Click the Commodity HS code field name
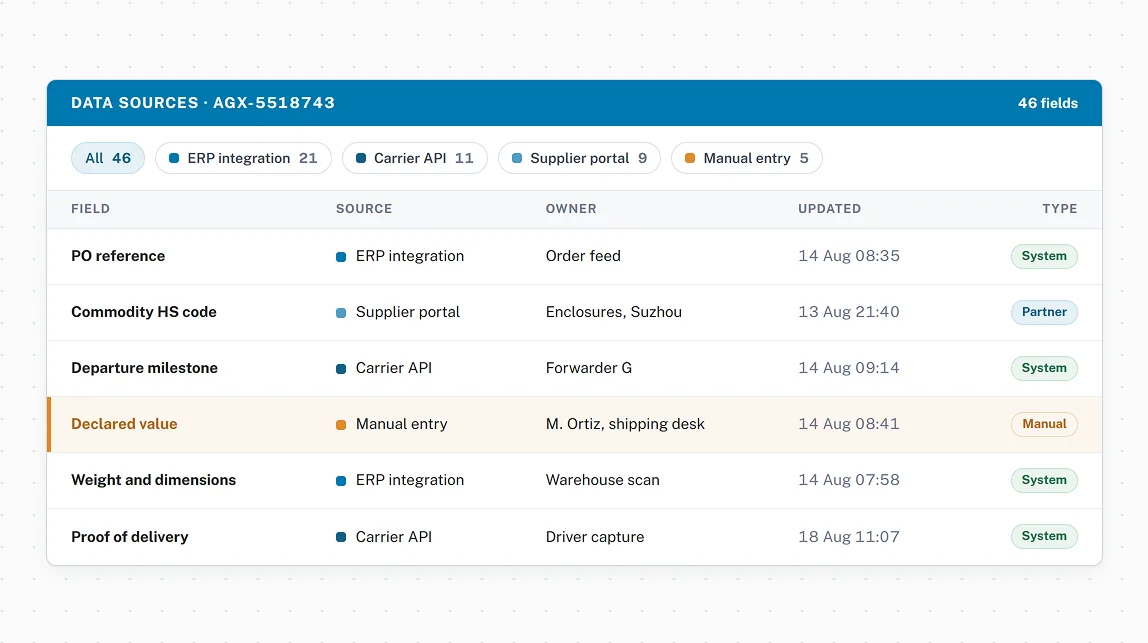This screenshot has width=1148, height=643. 144,312
